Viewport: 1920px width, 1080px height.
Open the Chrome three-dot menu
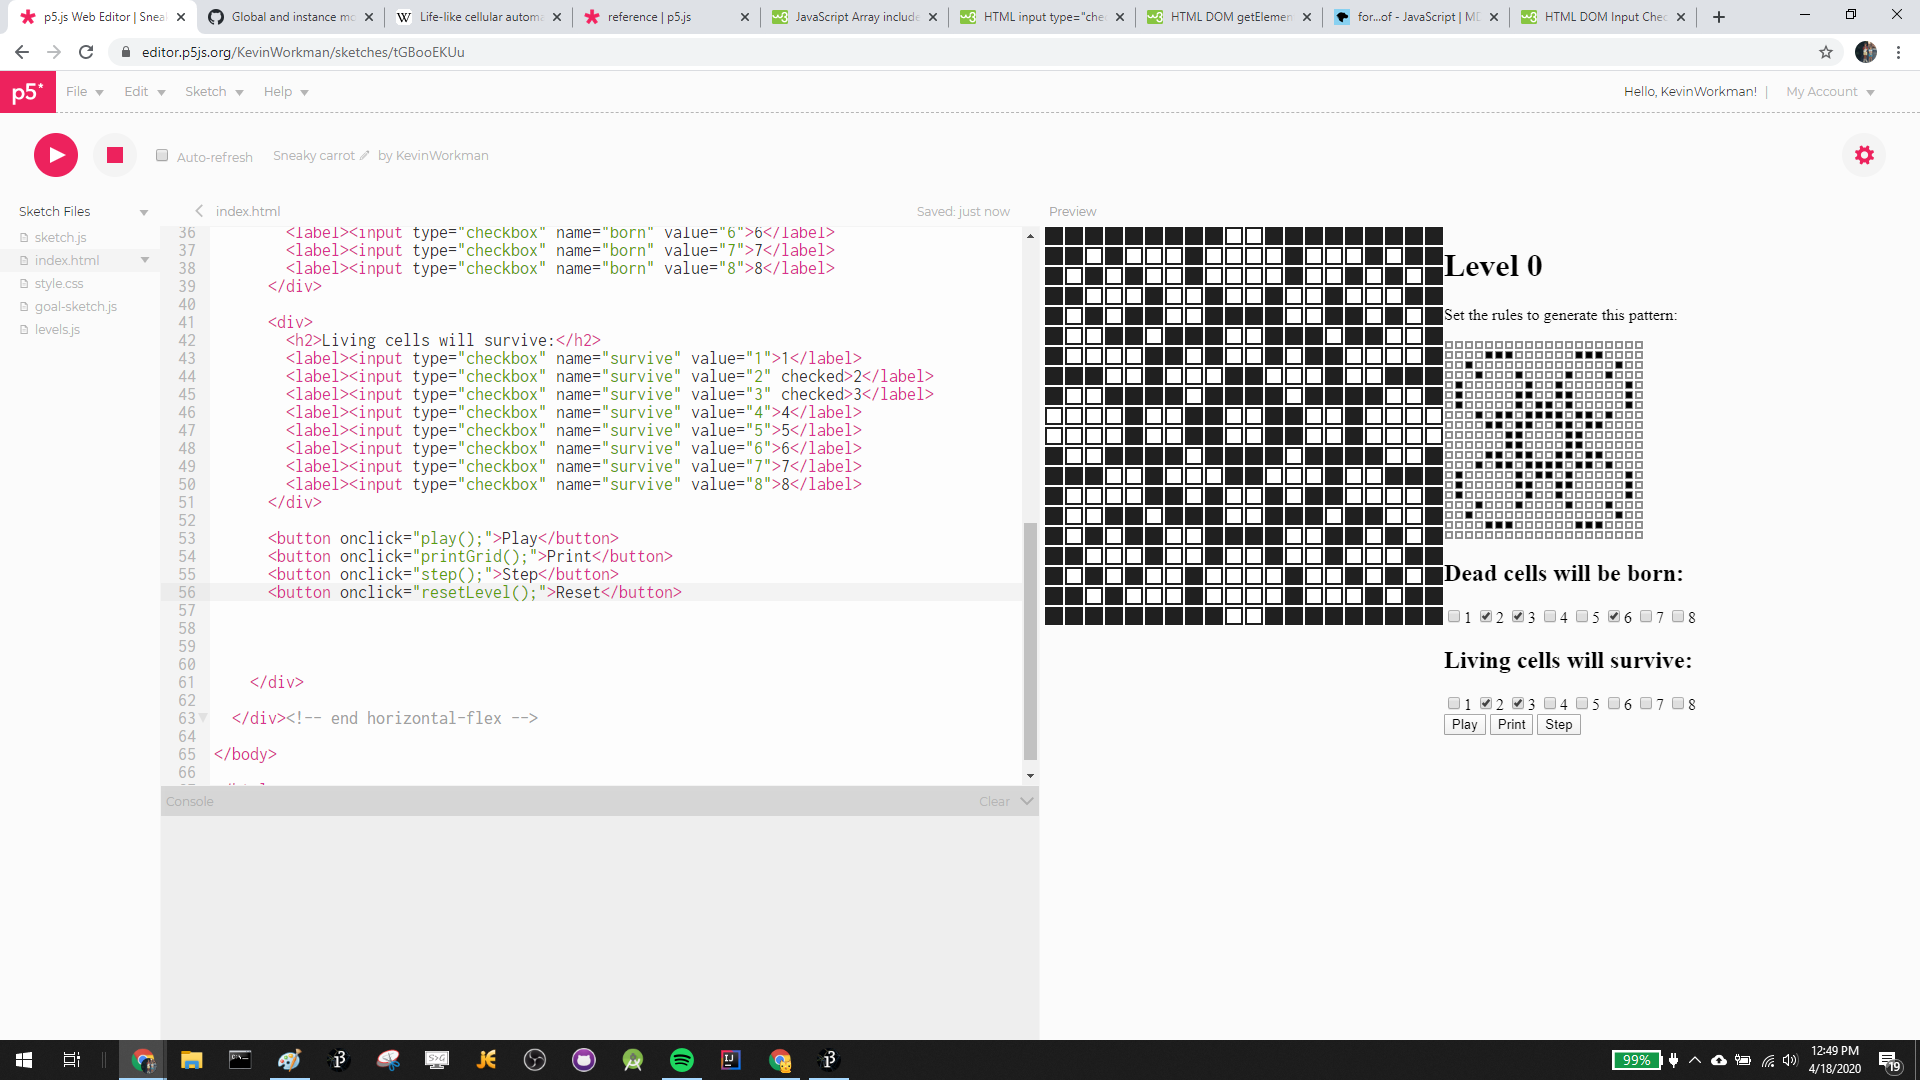point(1899,52)
